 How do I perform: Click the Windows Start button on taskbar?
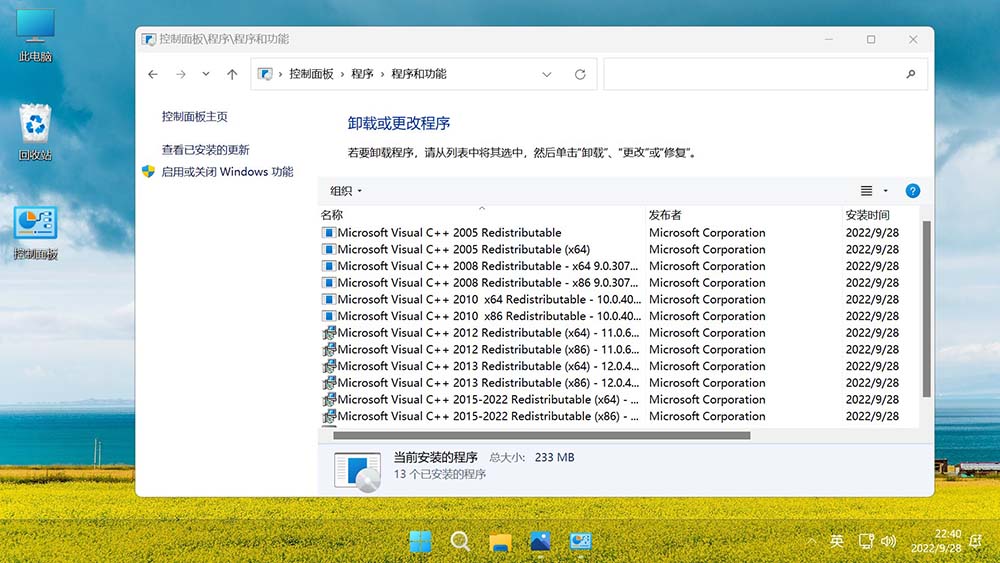point(421,541)
